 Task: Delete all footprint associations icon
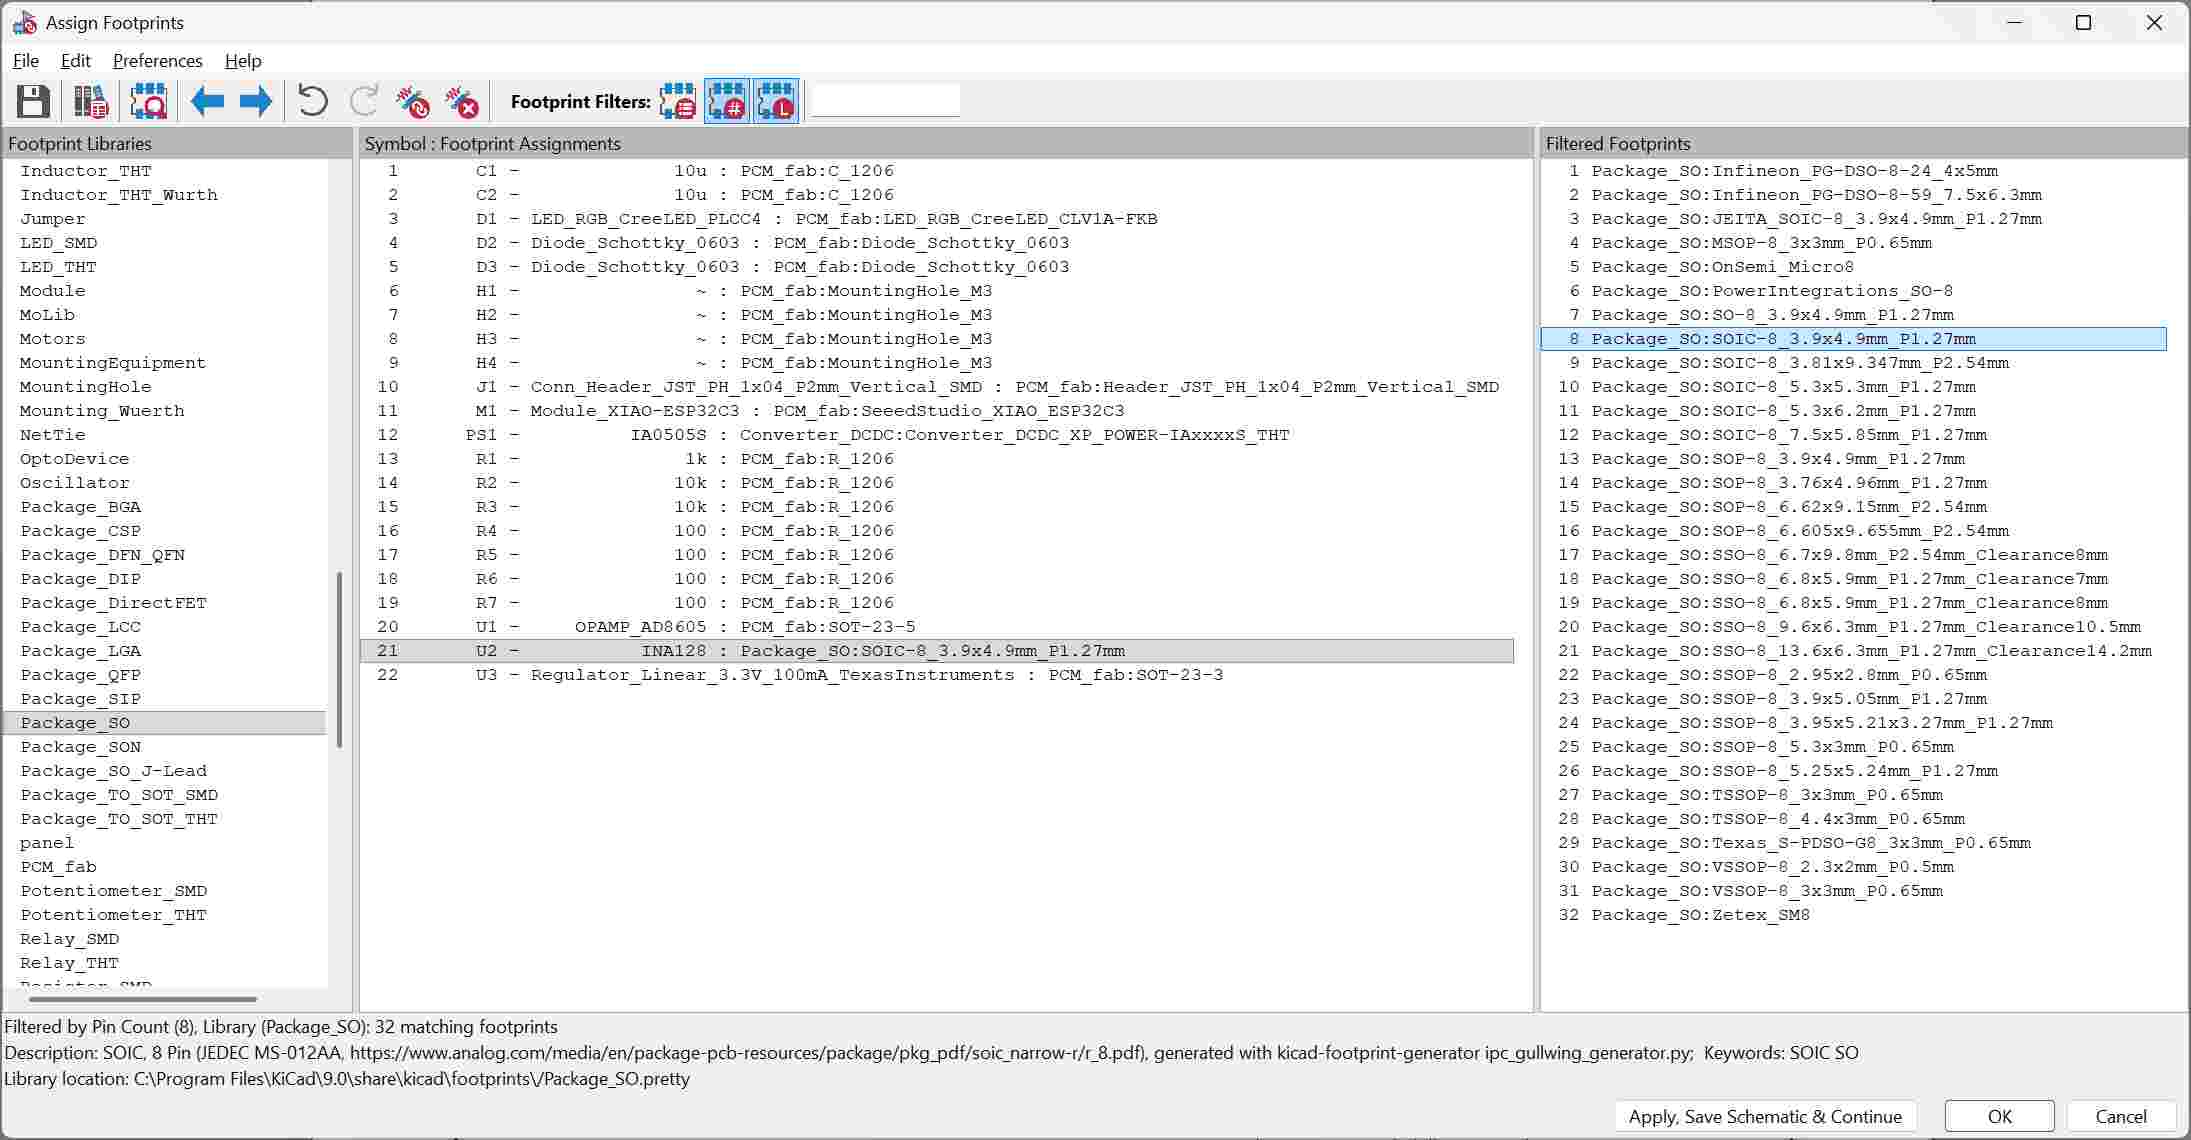[x=462, y=102]
